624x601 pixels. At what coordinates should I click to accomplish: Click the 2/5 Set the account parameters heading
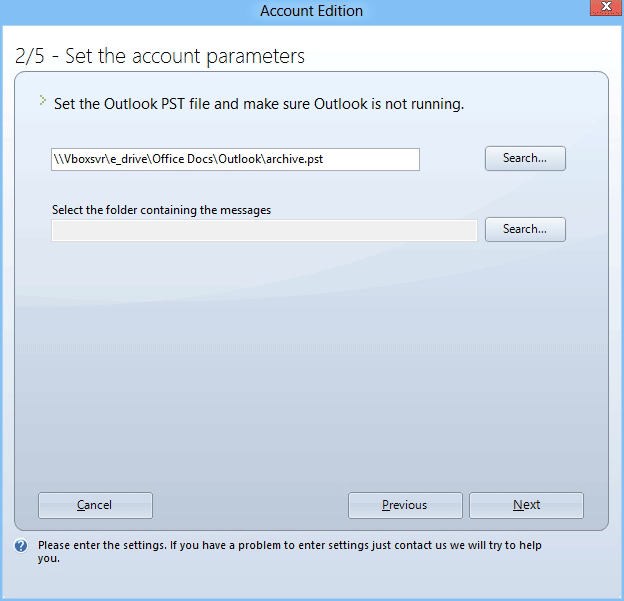[x=160, y=56]
